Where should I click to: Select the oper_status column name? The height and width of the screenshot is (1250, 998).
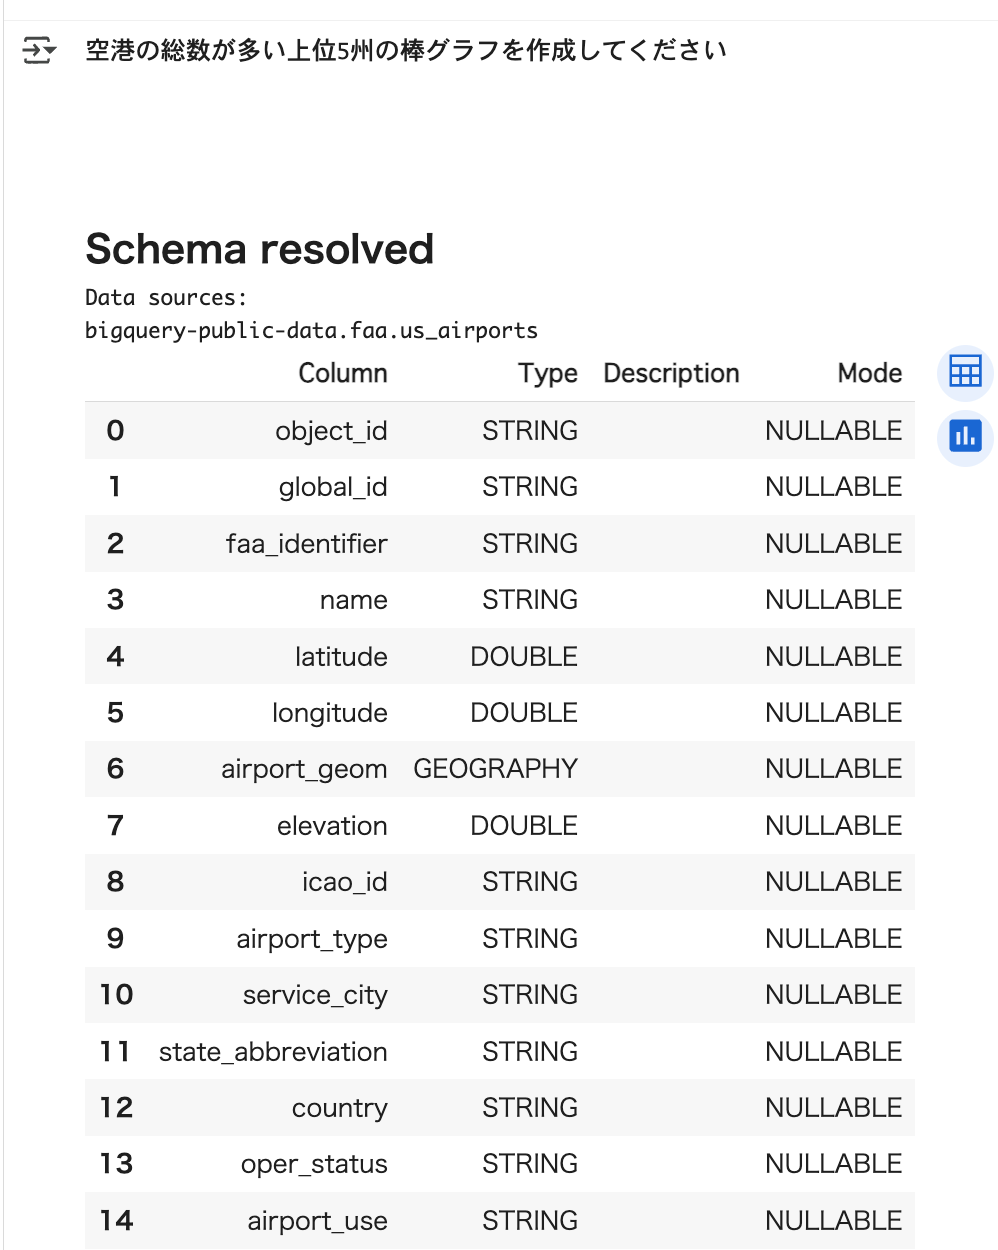(x=314, y=1164)
